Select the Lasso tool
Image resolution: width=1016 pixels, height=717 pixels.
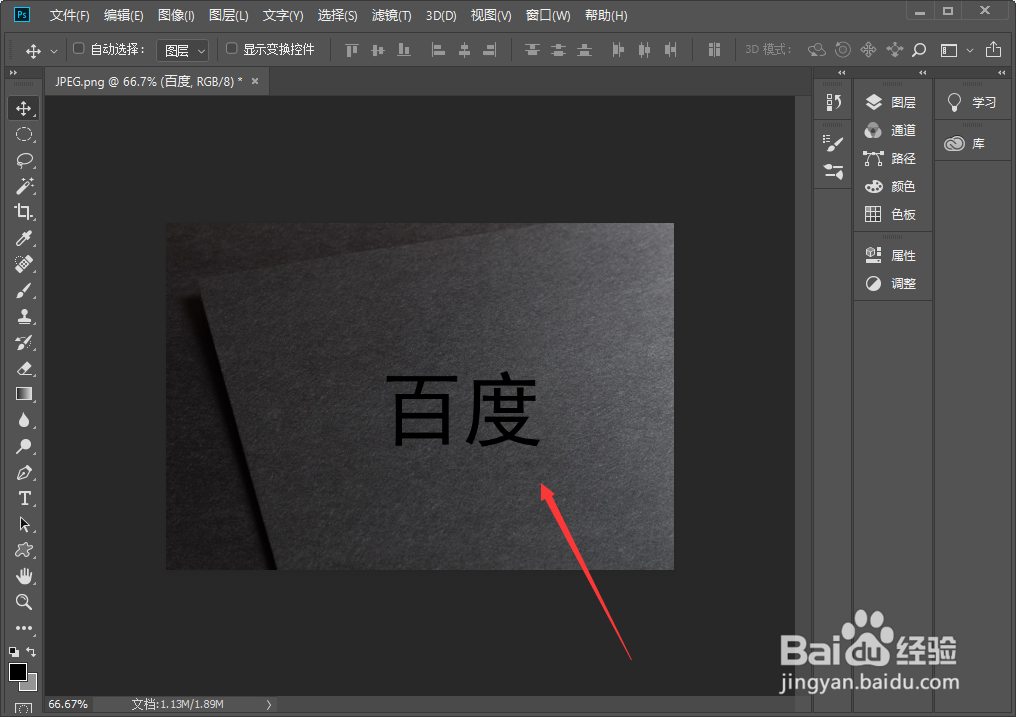pos(24,160)
